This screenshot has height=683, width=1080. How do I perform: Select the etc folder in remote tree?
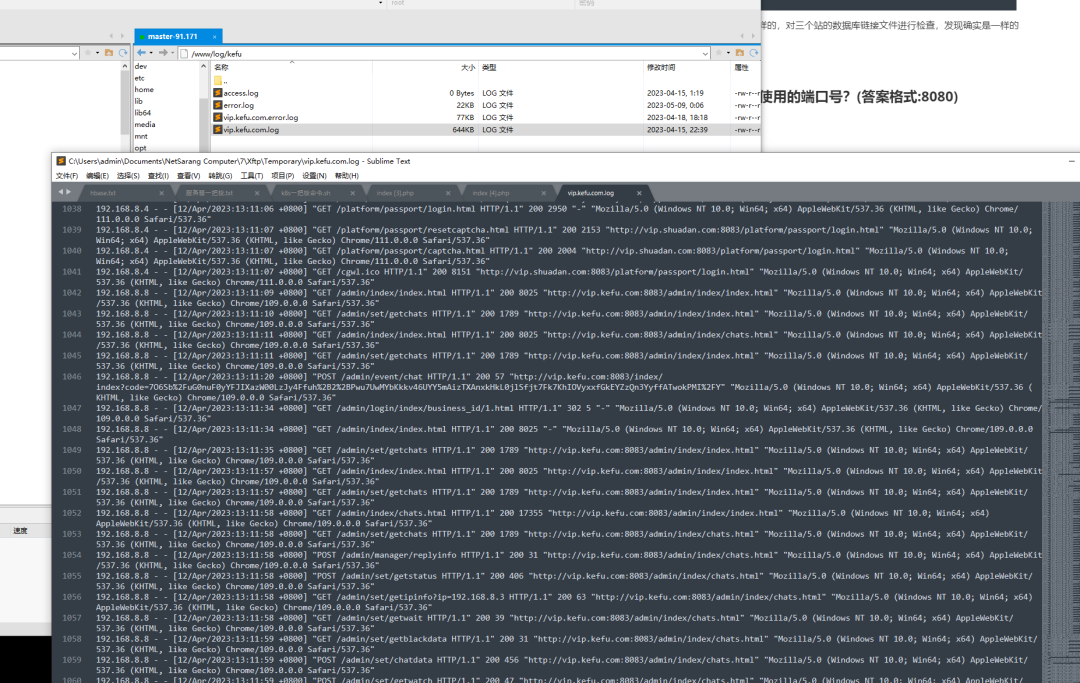pos(140,78)
